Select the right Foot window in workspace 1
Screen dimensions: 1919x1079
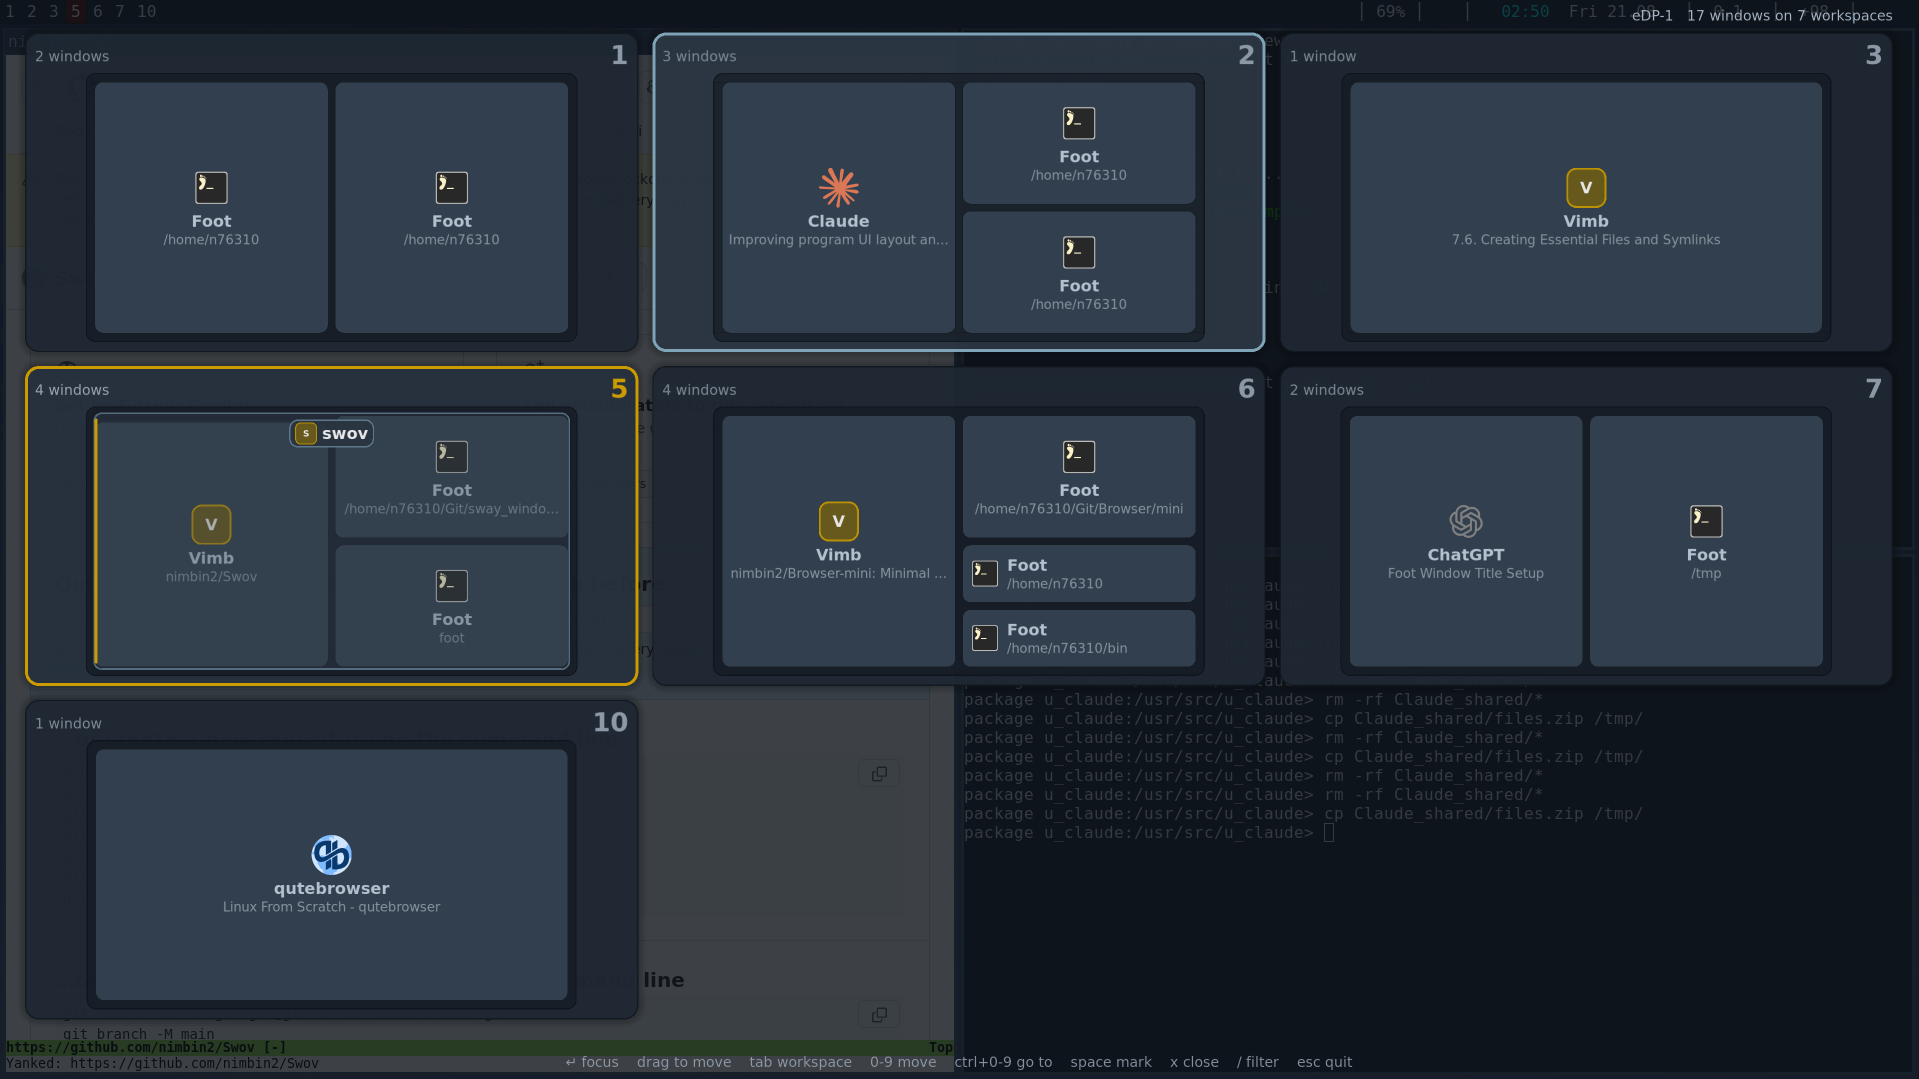click(x=451, y=208)
